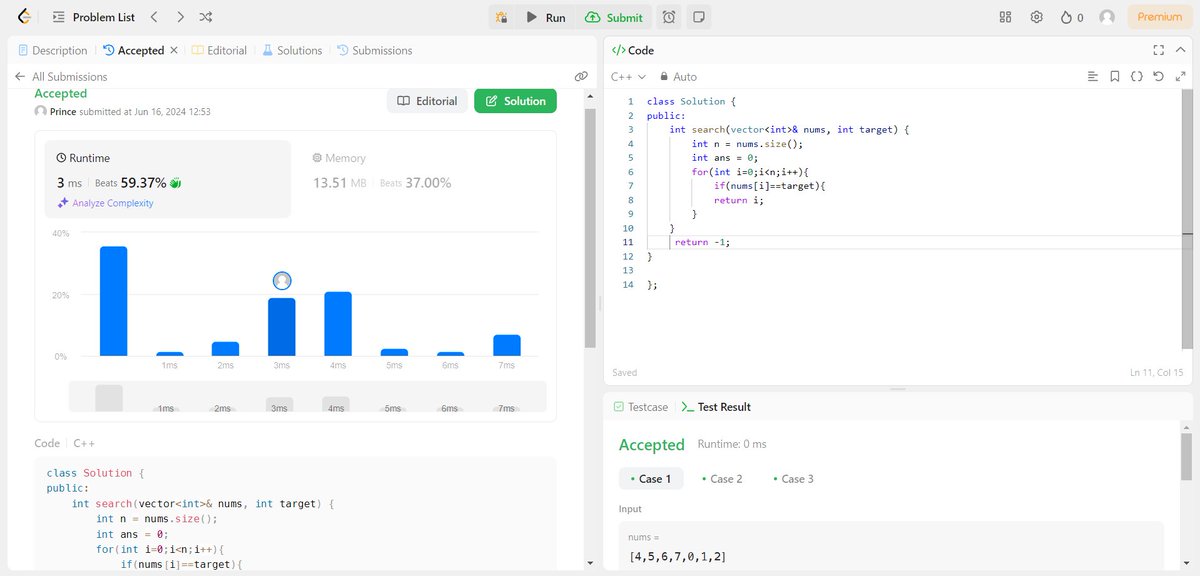
Task: Click the green Solution button
Action: pos(515,101)
